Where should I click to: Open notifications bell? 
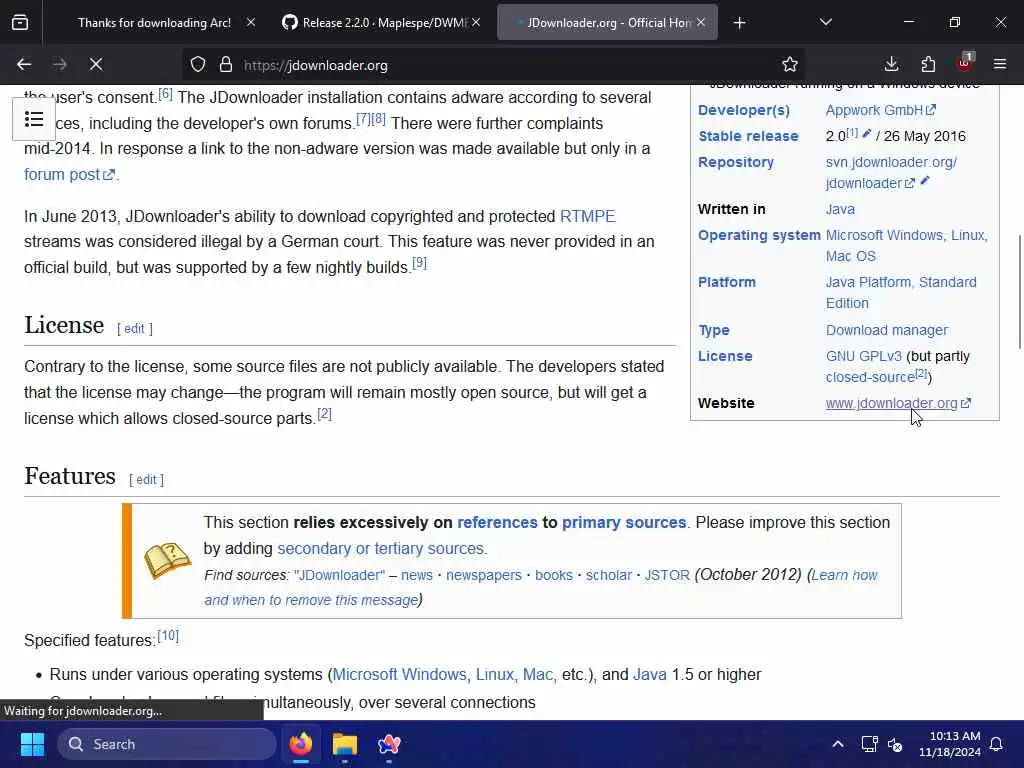[997, 744]
